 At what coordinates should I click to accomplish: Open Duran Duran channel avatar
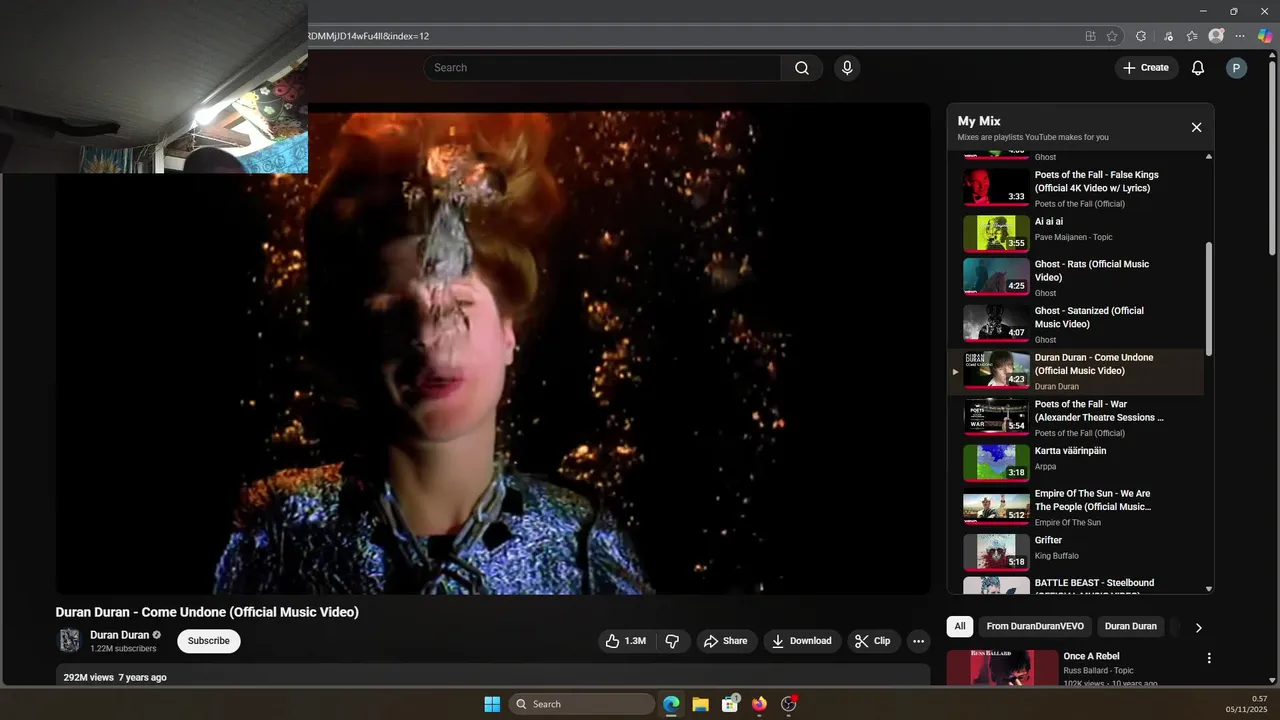pyautogui.click(x=70, y=641)
